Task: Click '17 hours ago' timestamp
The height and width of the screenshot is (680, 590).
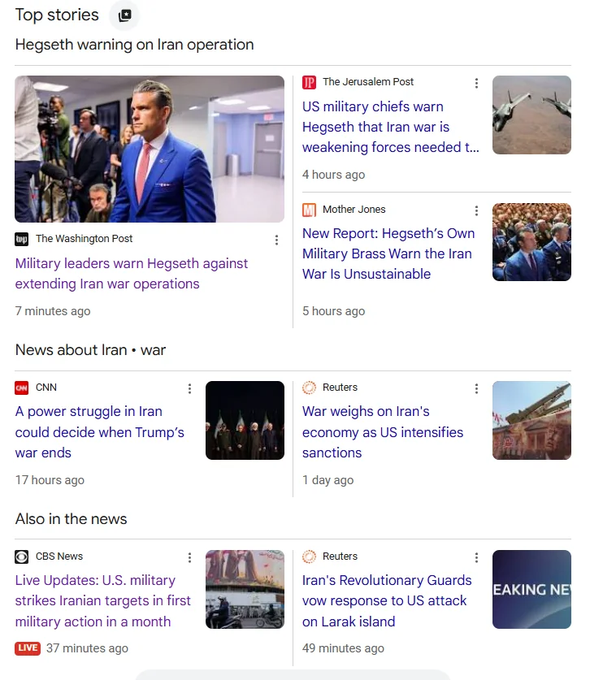Action: 49,480
